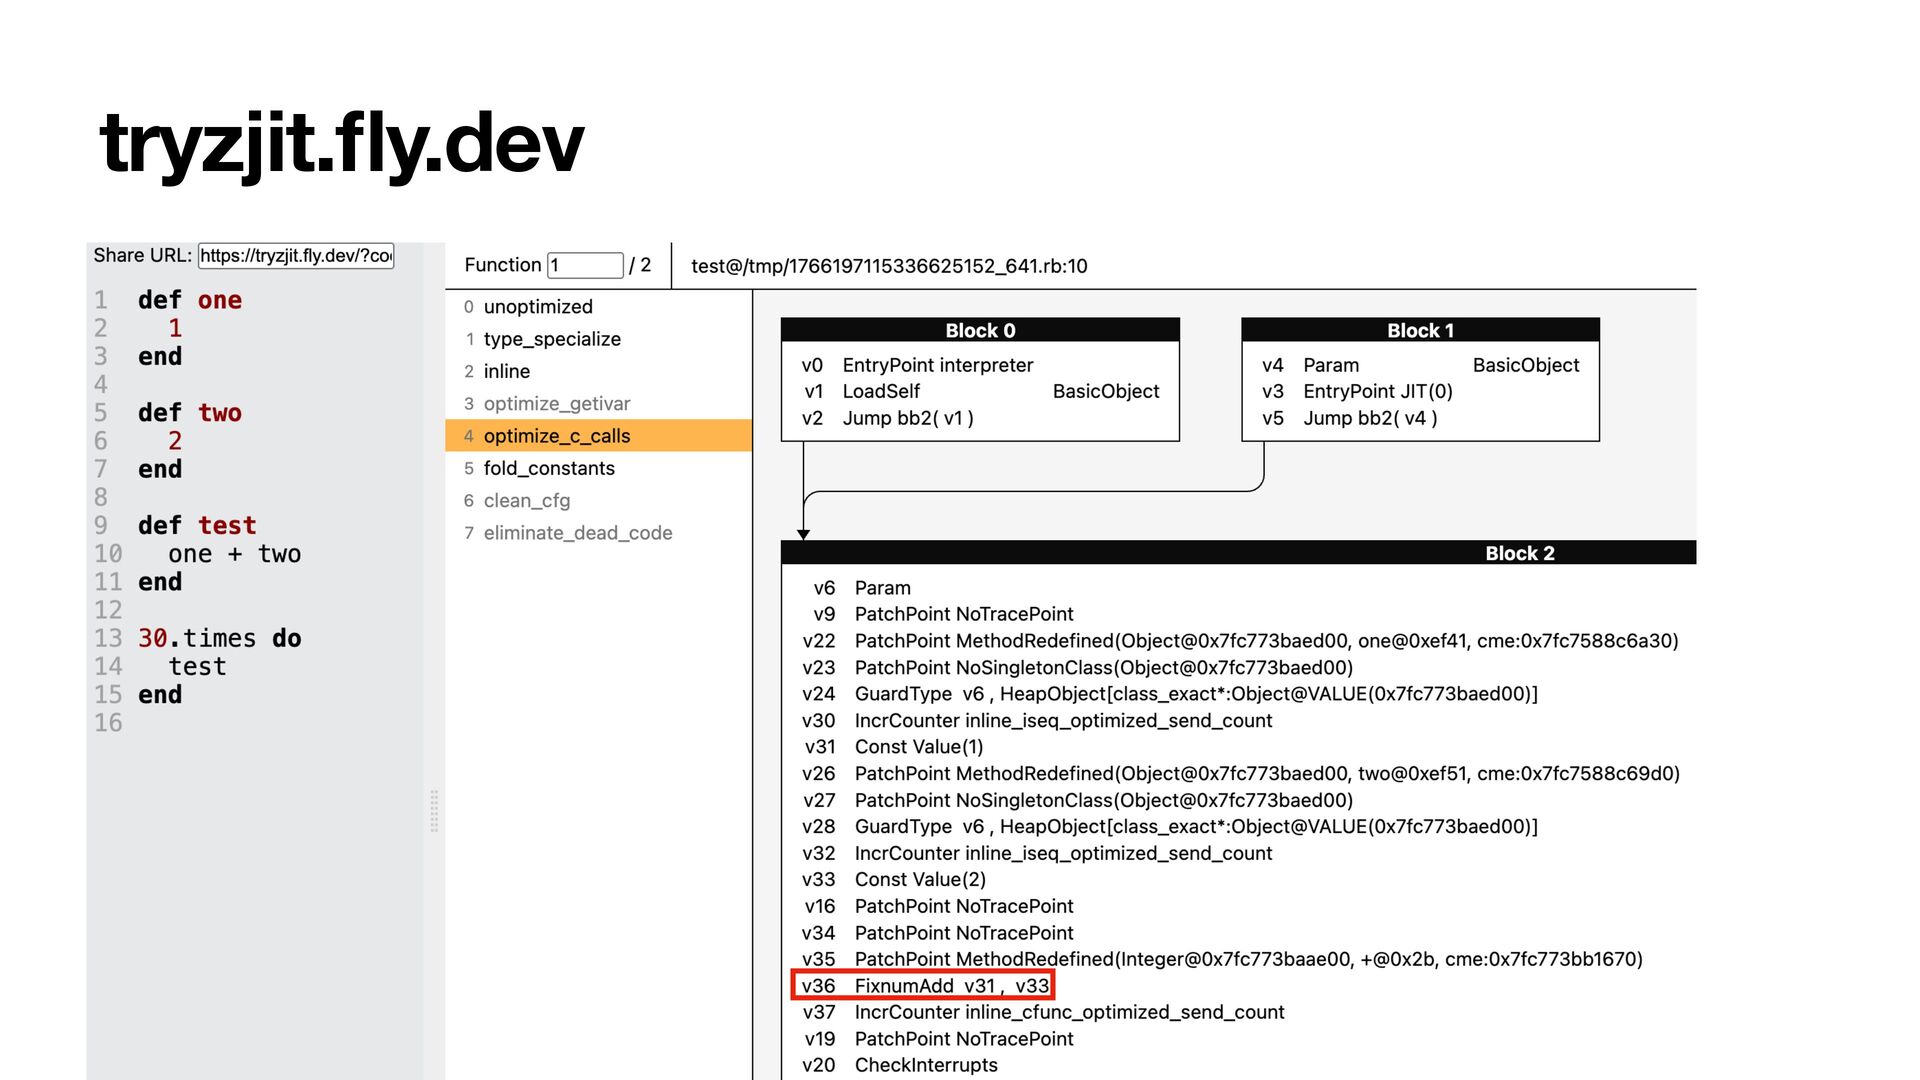Viewport: 1920px width, 1080px height.
Task: Click code line 10 'one + two'
Action: tap(234, 554)
